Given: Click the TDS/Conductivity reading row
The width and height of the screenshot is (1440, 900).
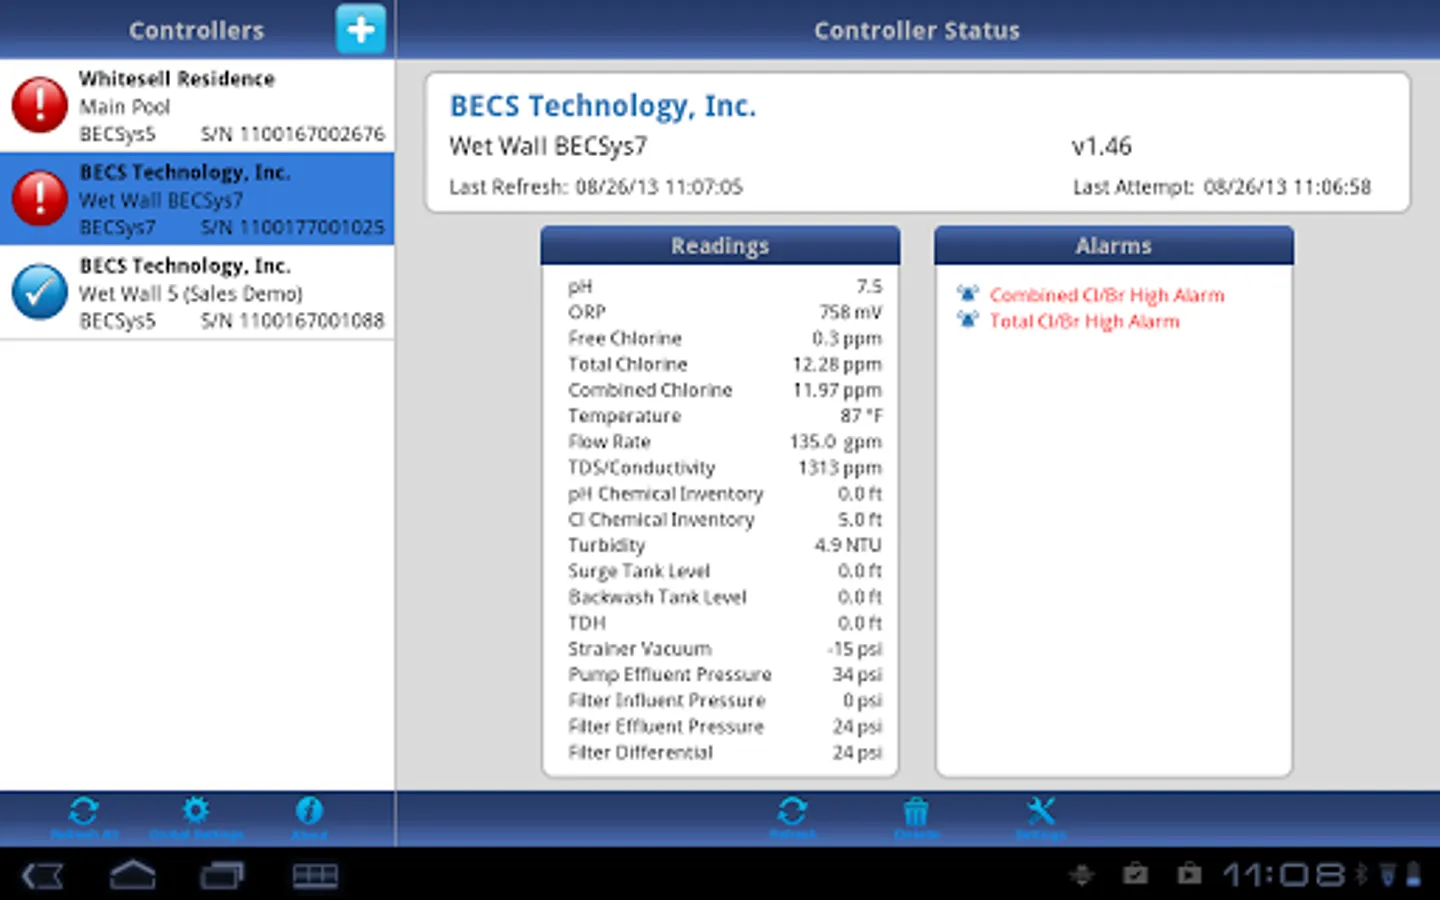Looking at the screenshot, I should [x=725, y=468].
